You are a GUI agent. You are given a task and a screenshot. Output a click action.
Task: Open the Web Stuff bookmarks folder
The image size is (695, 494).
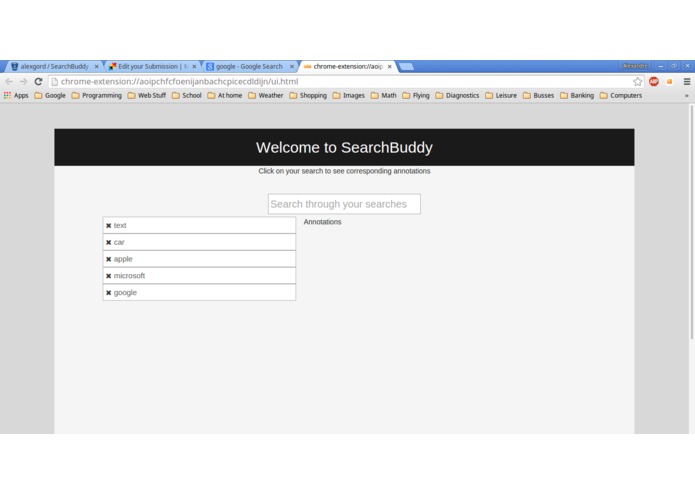(x=147, y=95)
